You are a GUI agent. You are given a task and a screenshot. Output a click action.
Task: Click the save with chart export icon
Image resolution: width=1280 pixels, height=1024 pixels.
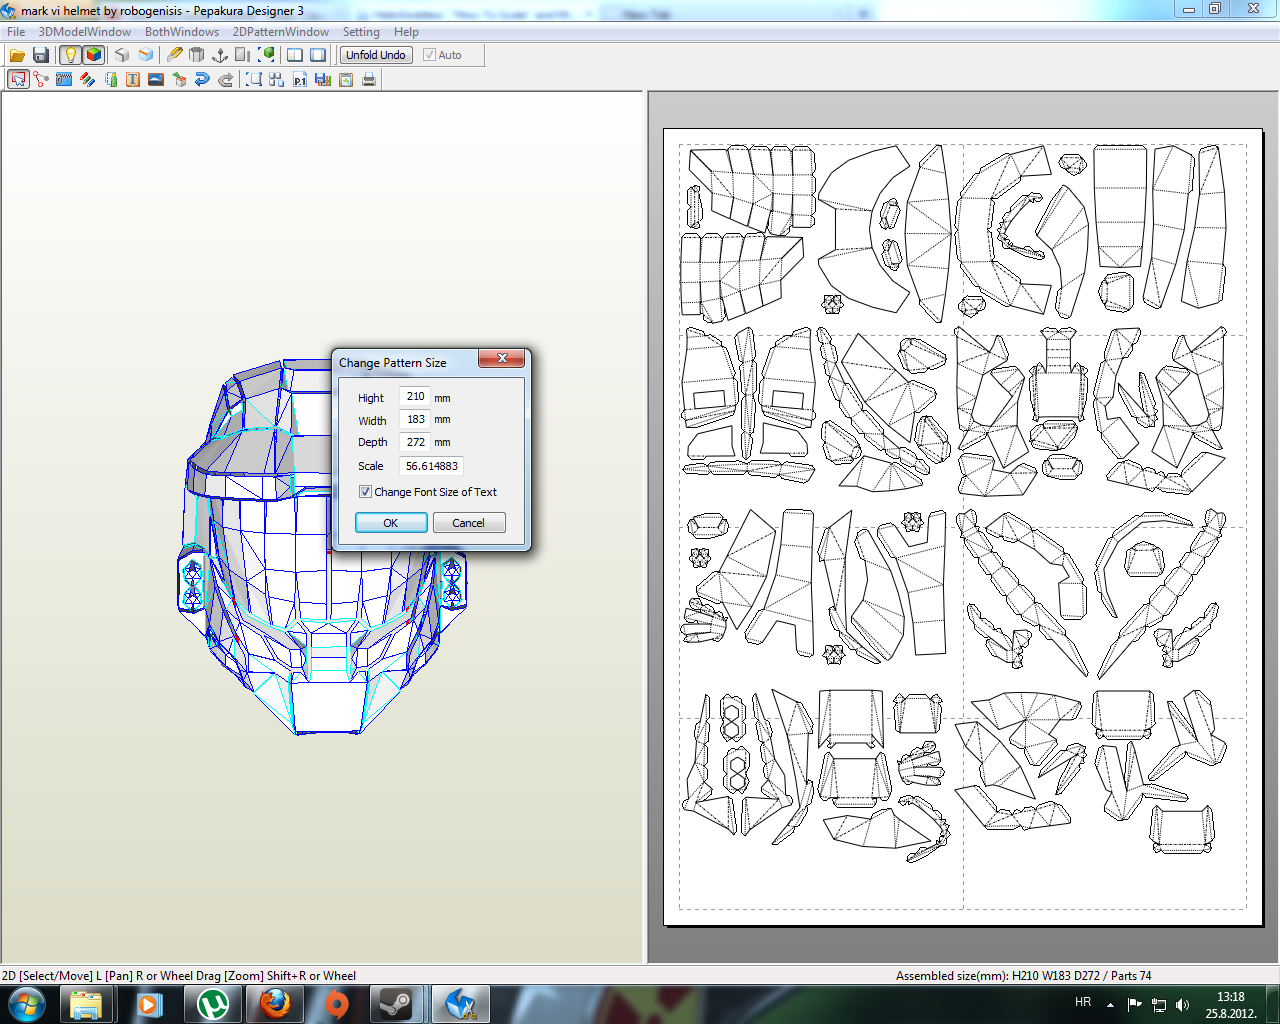(323, 79)
